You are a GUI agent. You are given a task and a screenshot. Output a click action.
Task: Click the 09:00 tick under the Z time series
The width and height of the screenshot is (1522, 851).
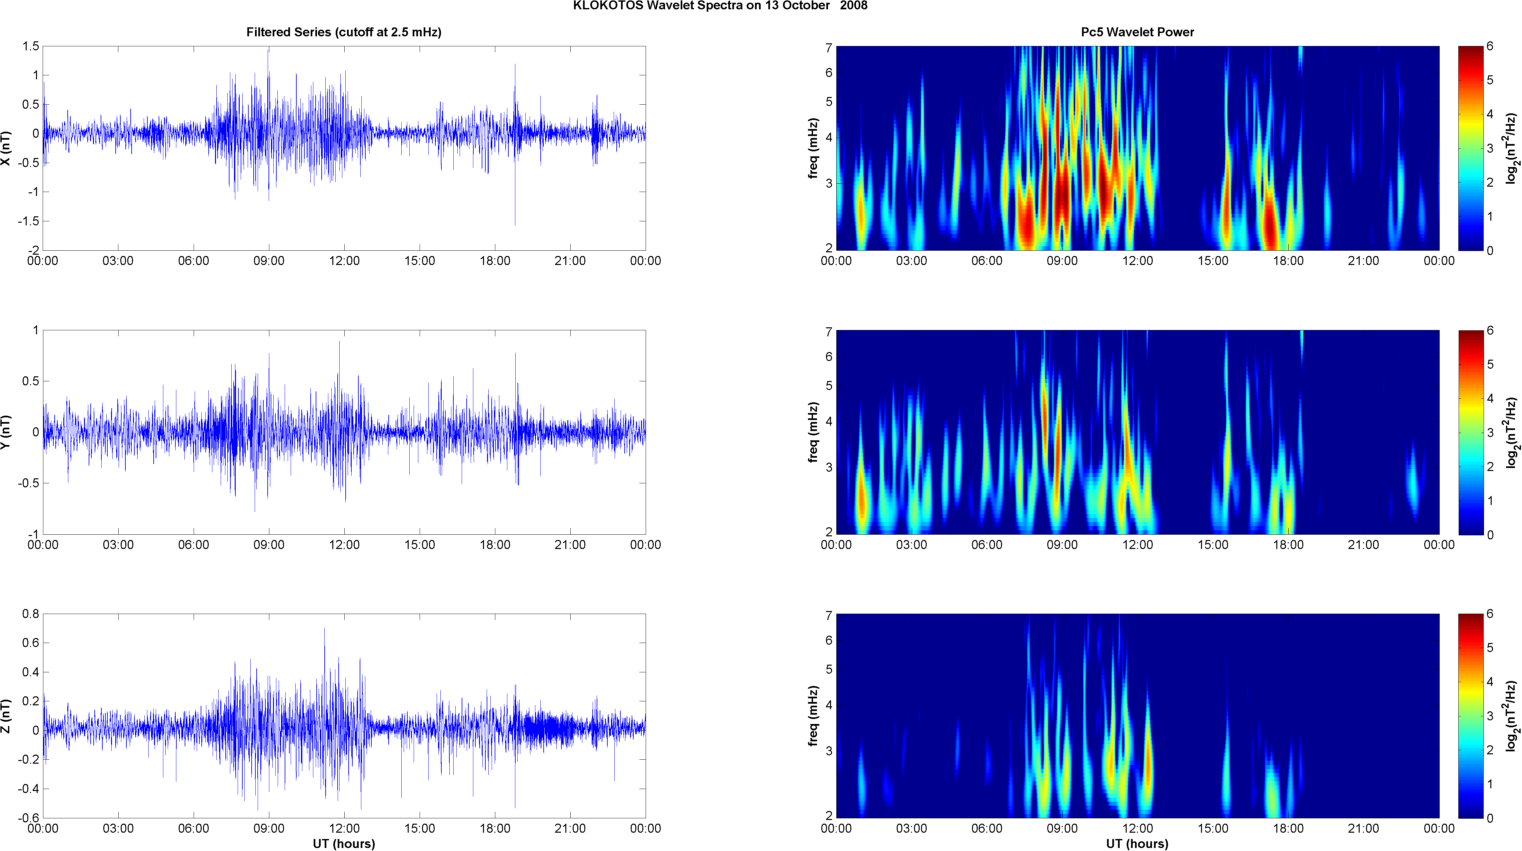coord(268,828)
